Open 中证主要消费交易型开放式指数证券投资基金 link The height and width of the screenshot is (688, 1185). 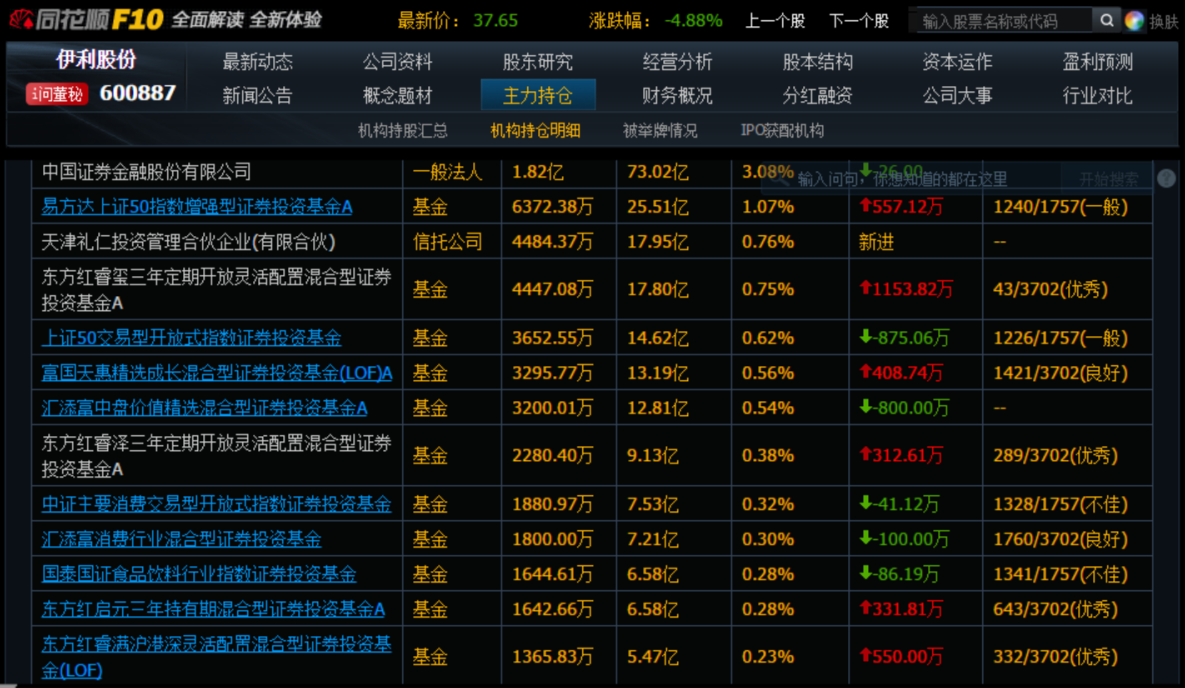click(216, 504)
